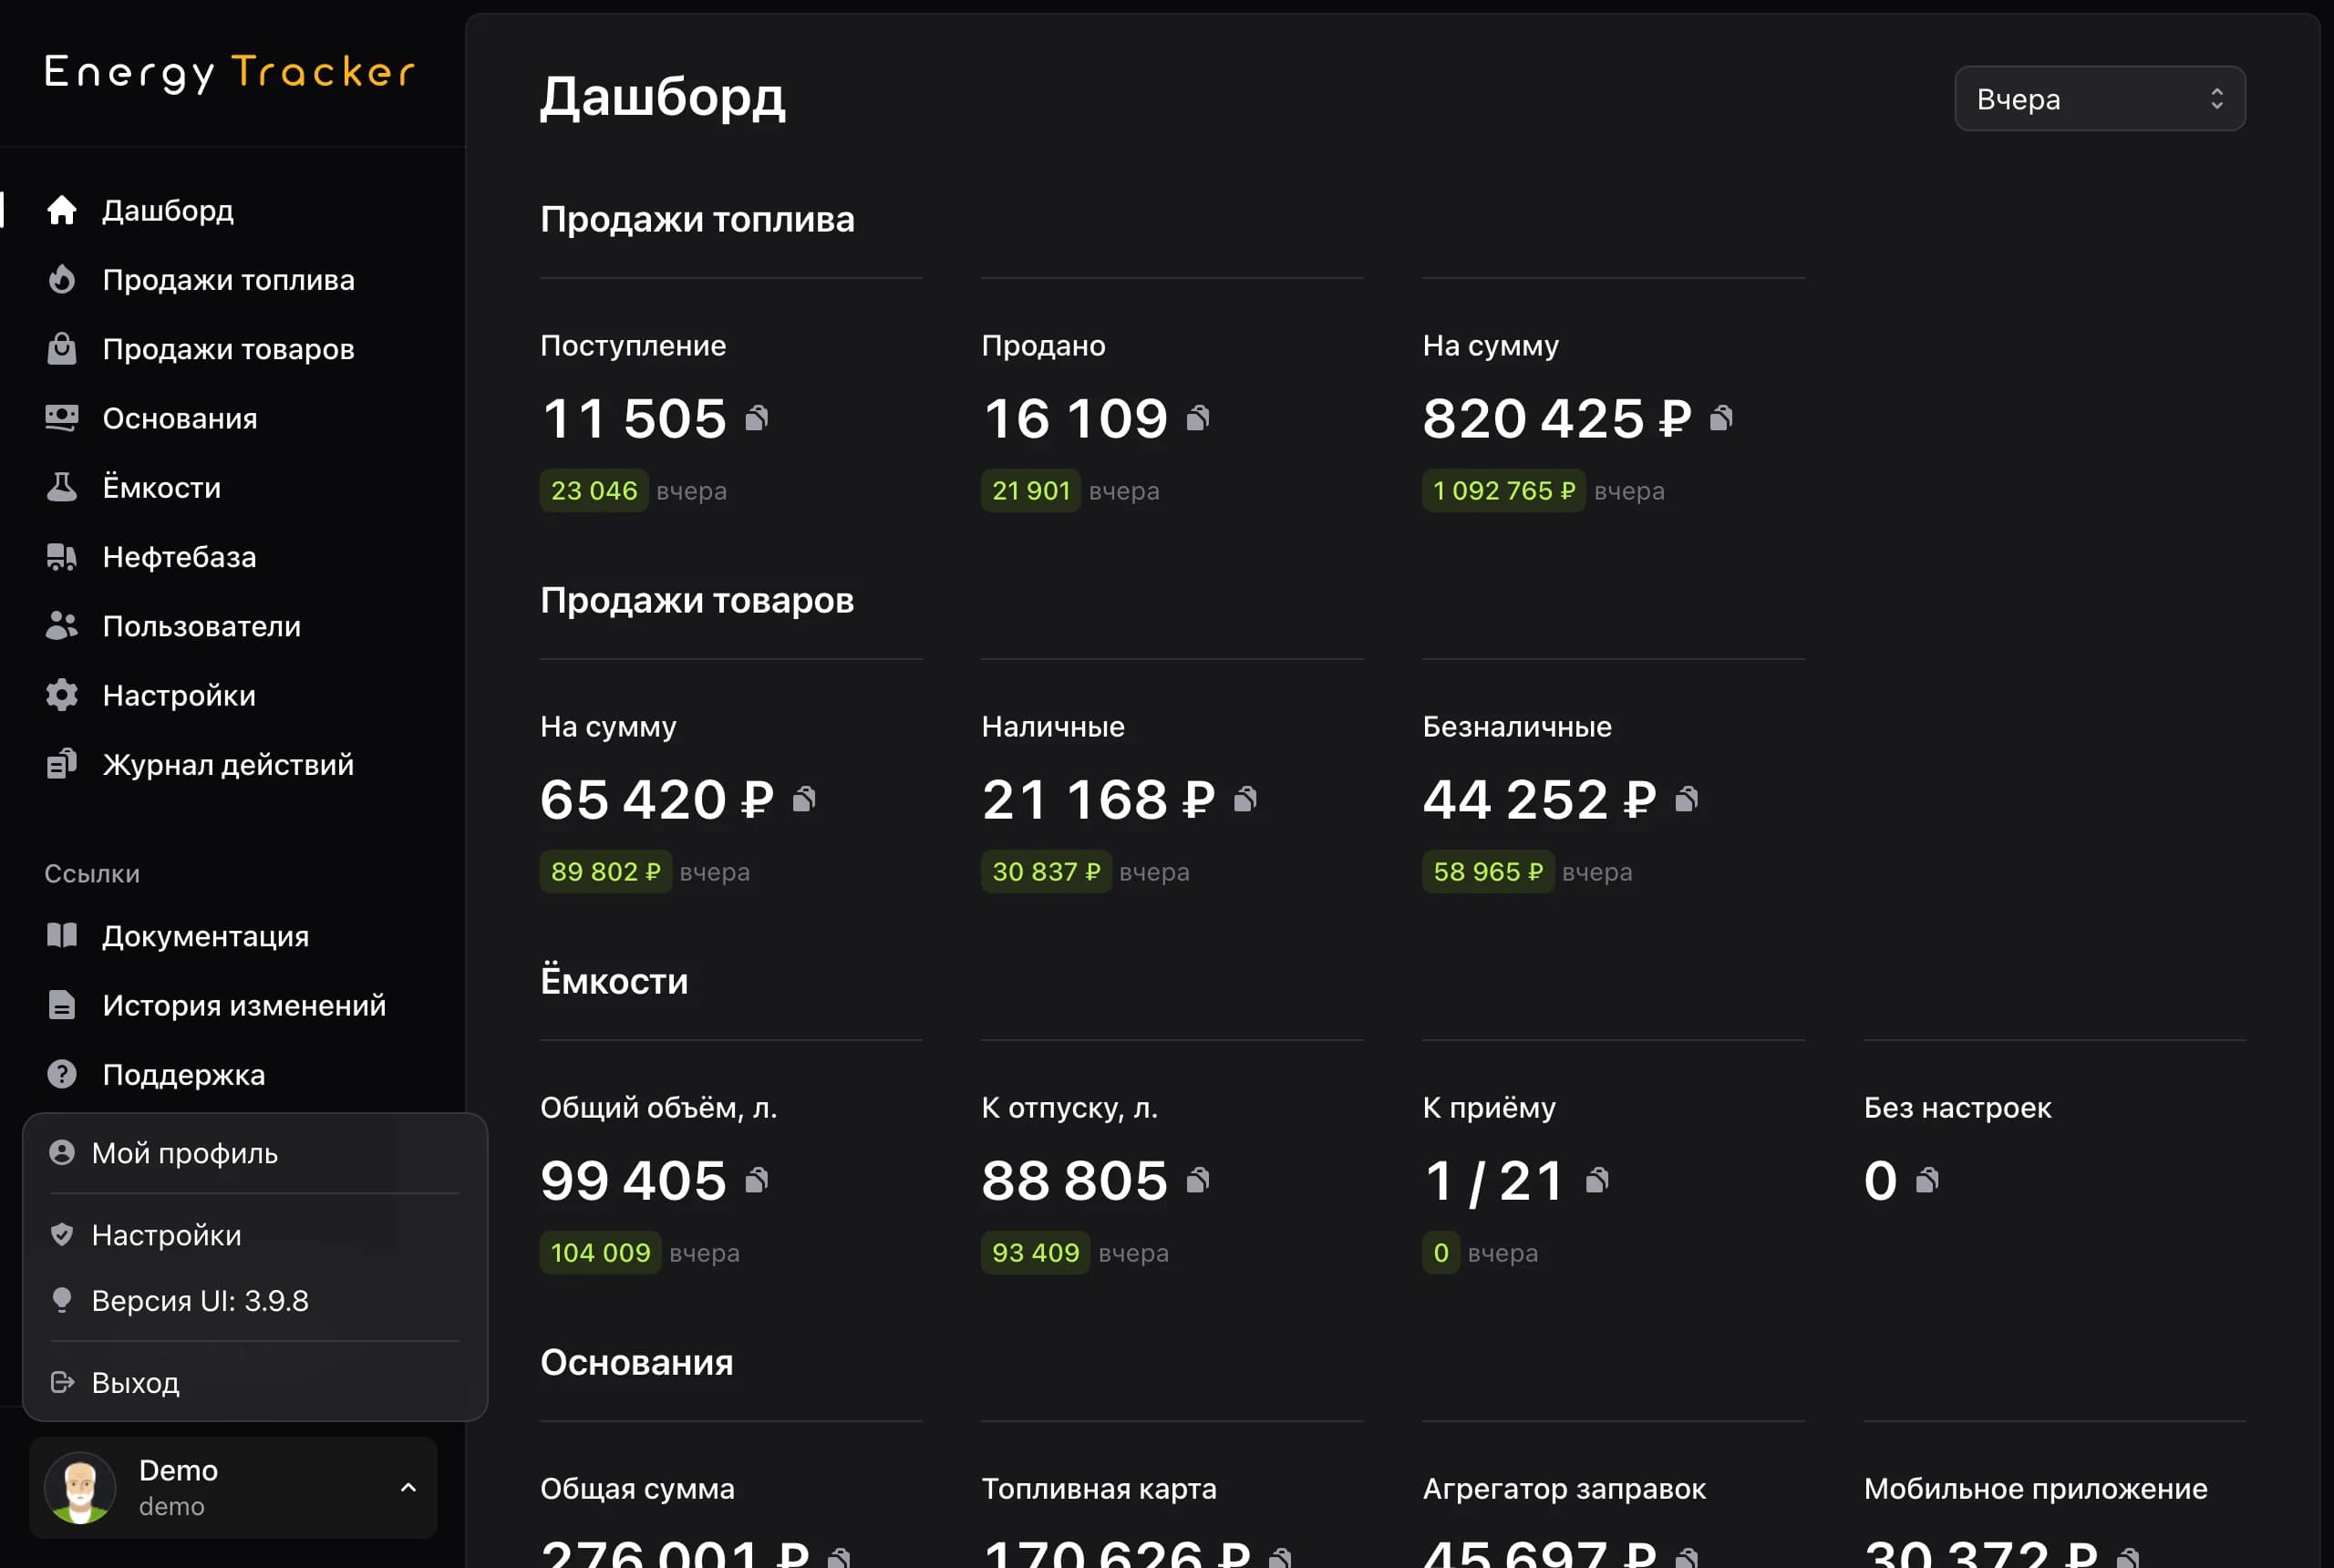The height and width of the screenshot is (1568, 2334).
Task: Copy the К приёму value 1 / 21
Action: click(x=1598, y=1180)
